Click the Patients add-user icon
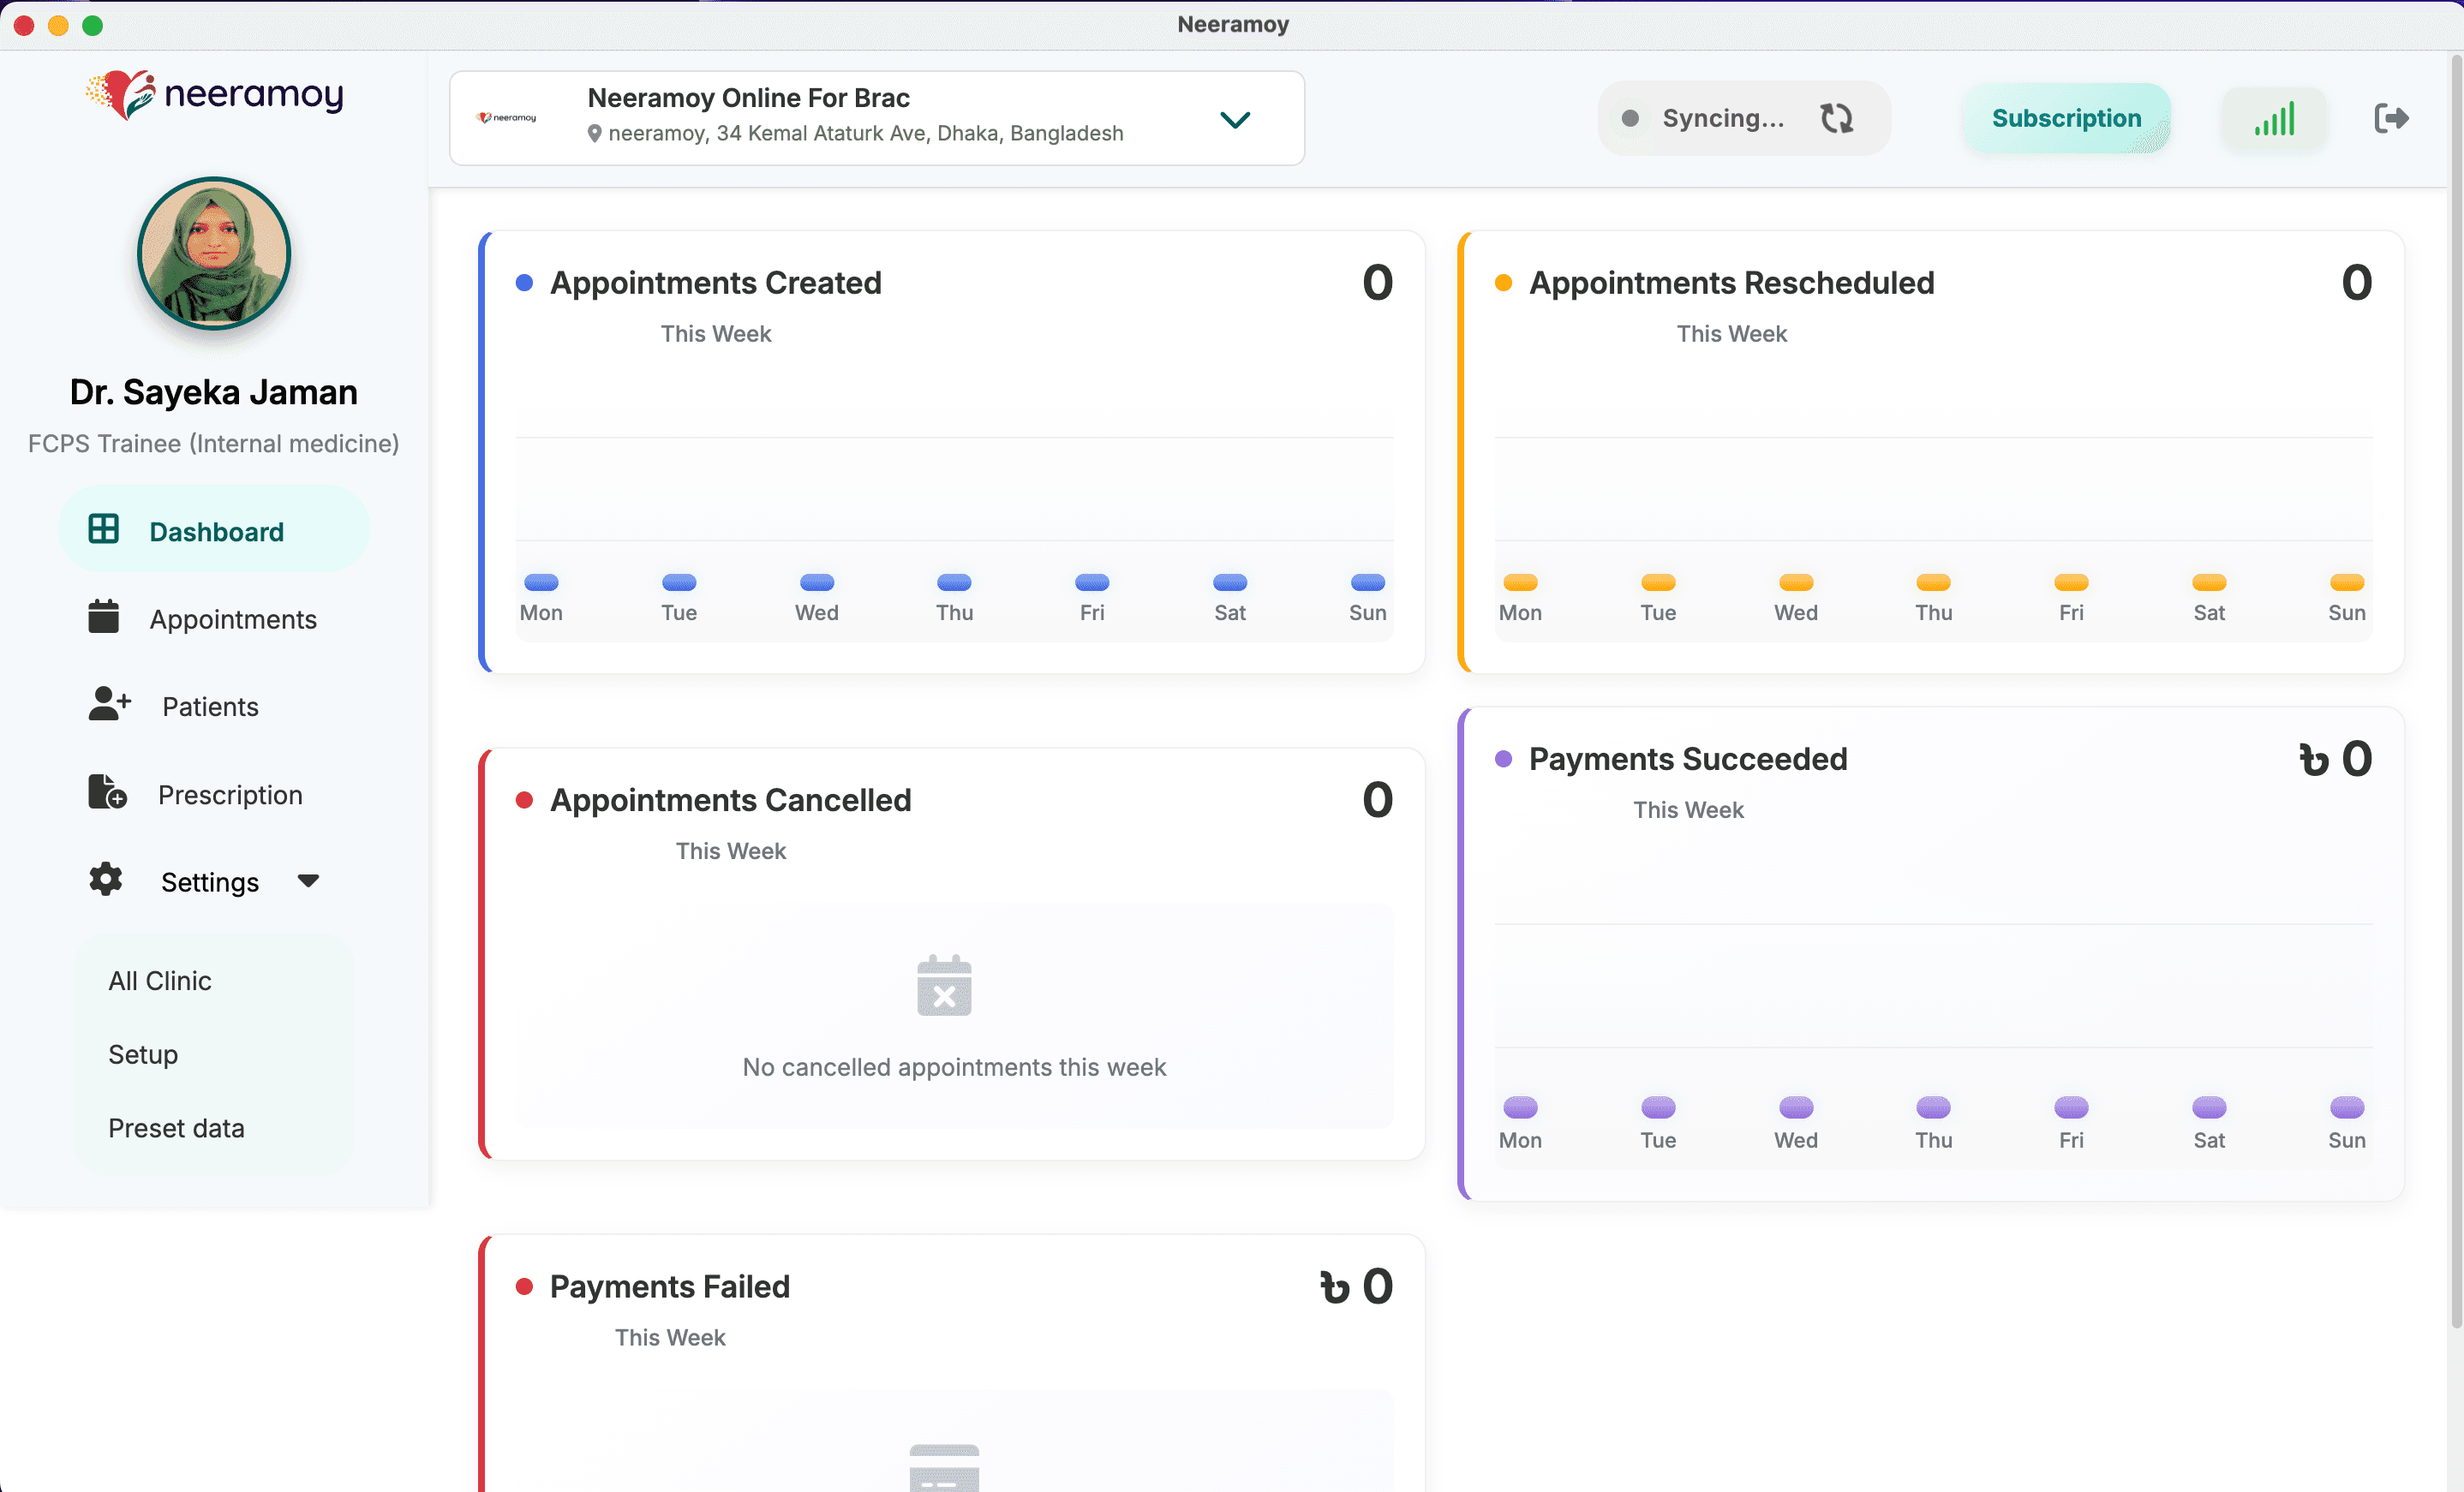2464x1492 pixels. point(109,704)
